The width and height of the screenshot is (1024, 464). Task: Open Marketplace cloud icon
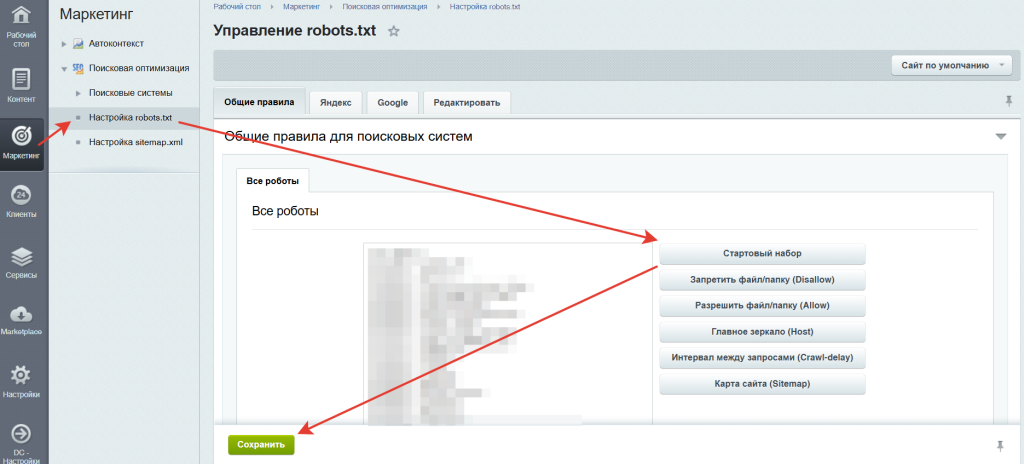tap(22, 317)
